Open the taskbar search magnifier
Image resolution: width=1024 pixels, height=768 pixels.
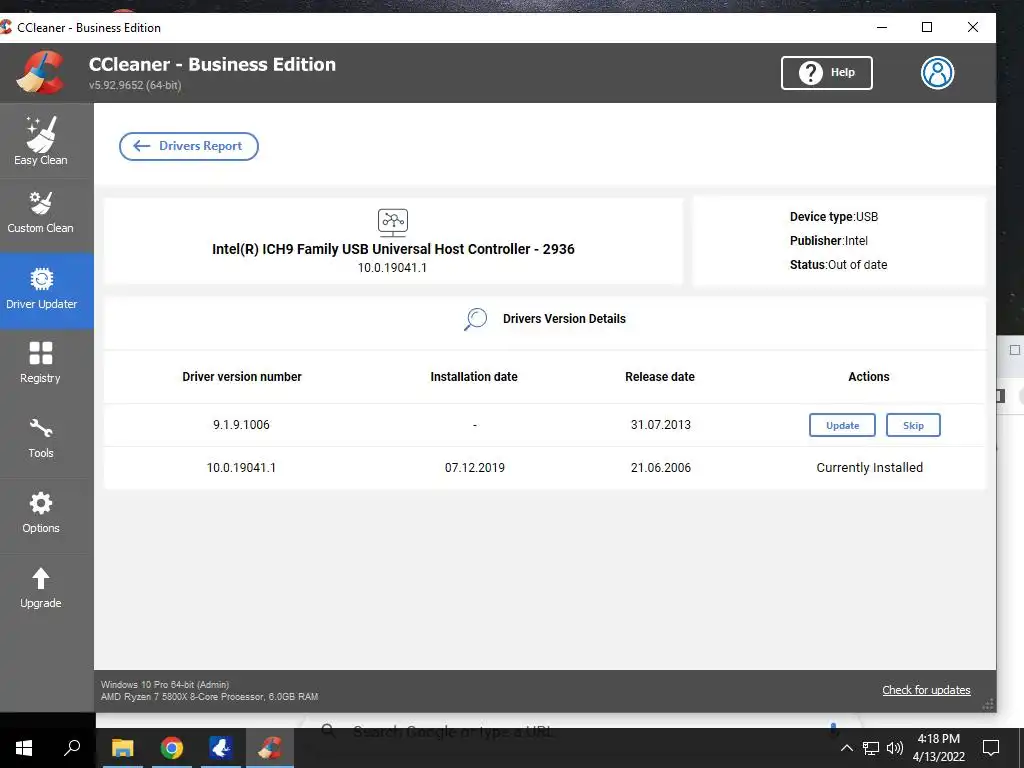pos(72,748)
